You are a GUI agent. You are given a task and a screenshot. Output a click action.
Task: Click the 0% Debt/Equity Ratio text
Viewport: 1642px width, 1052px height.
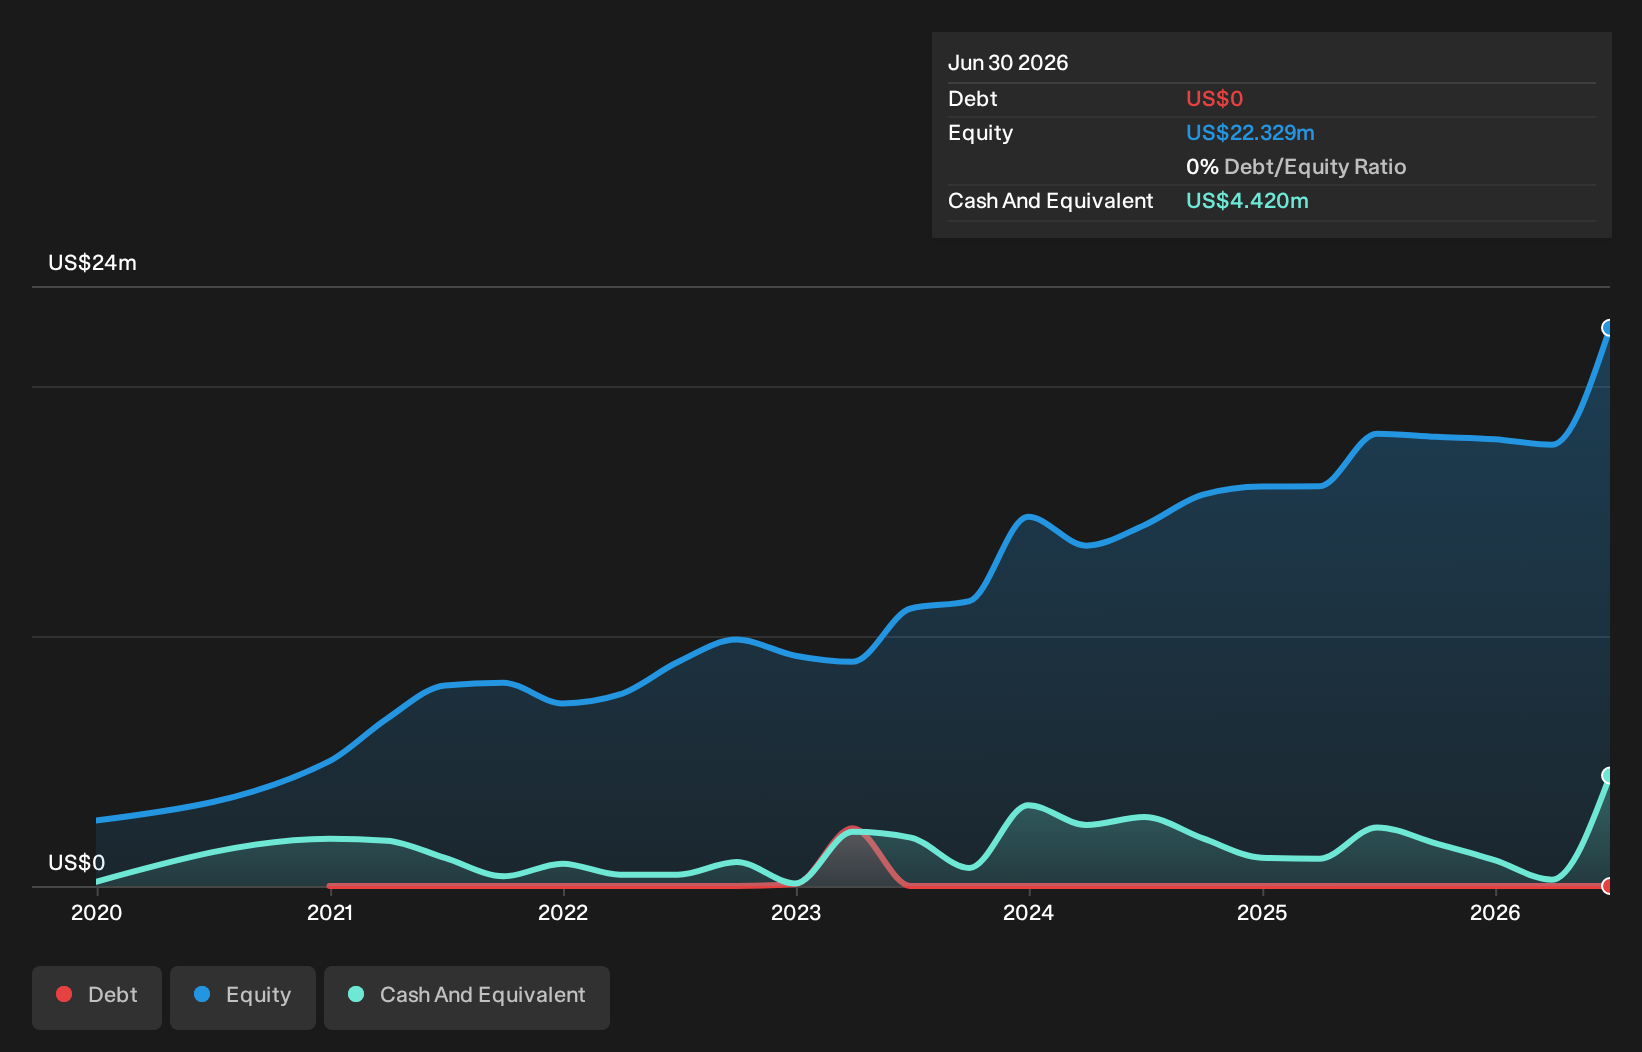(x=1296, y=167)
